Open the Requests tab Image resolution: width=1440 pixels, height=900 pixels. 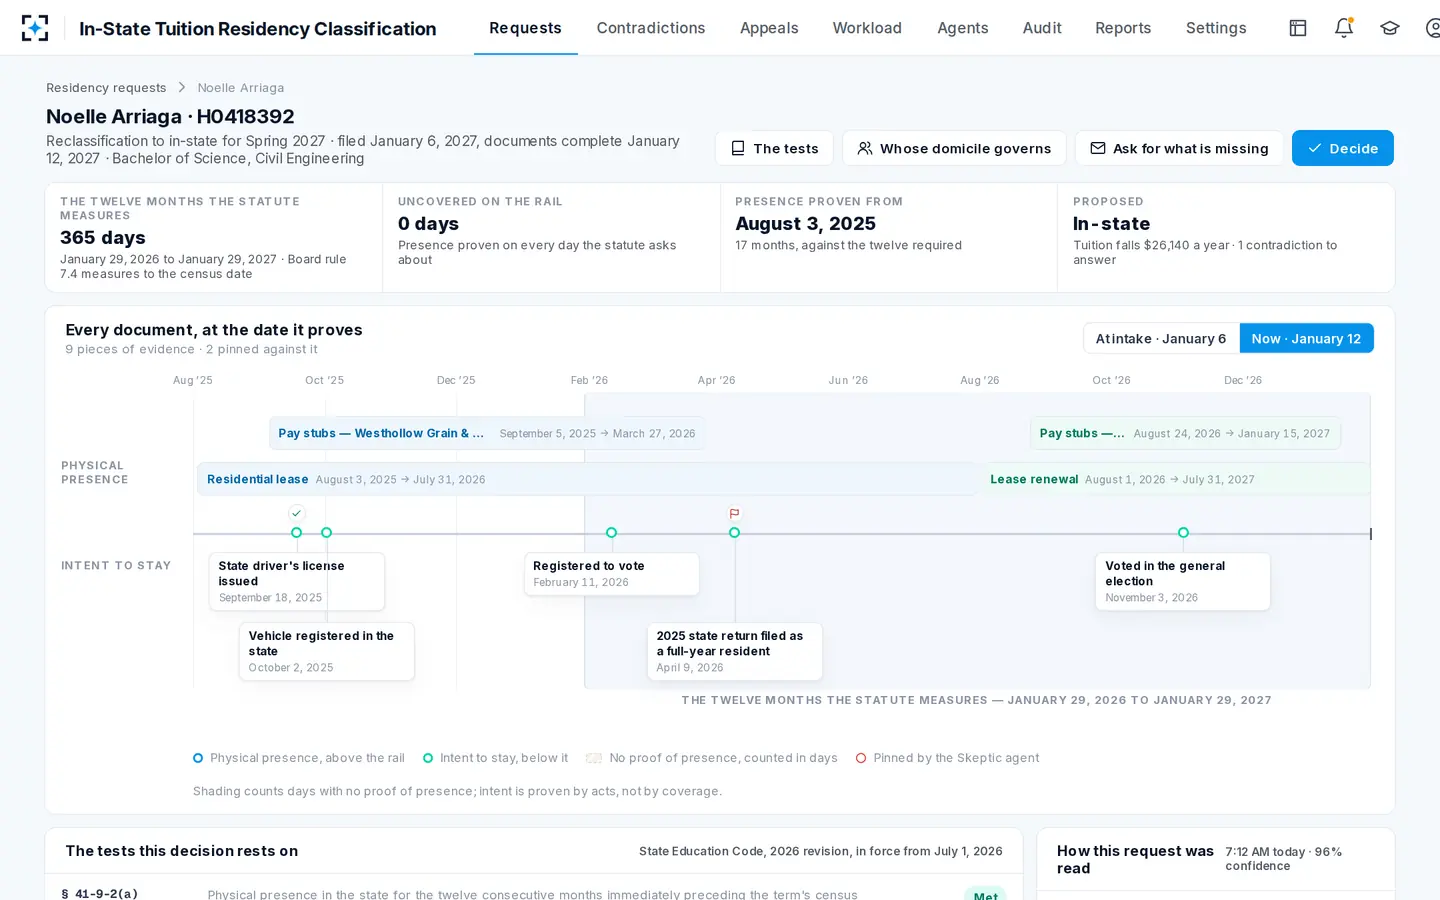[525, 28]
